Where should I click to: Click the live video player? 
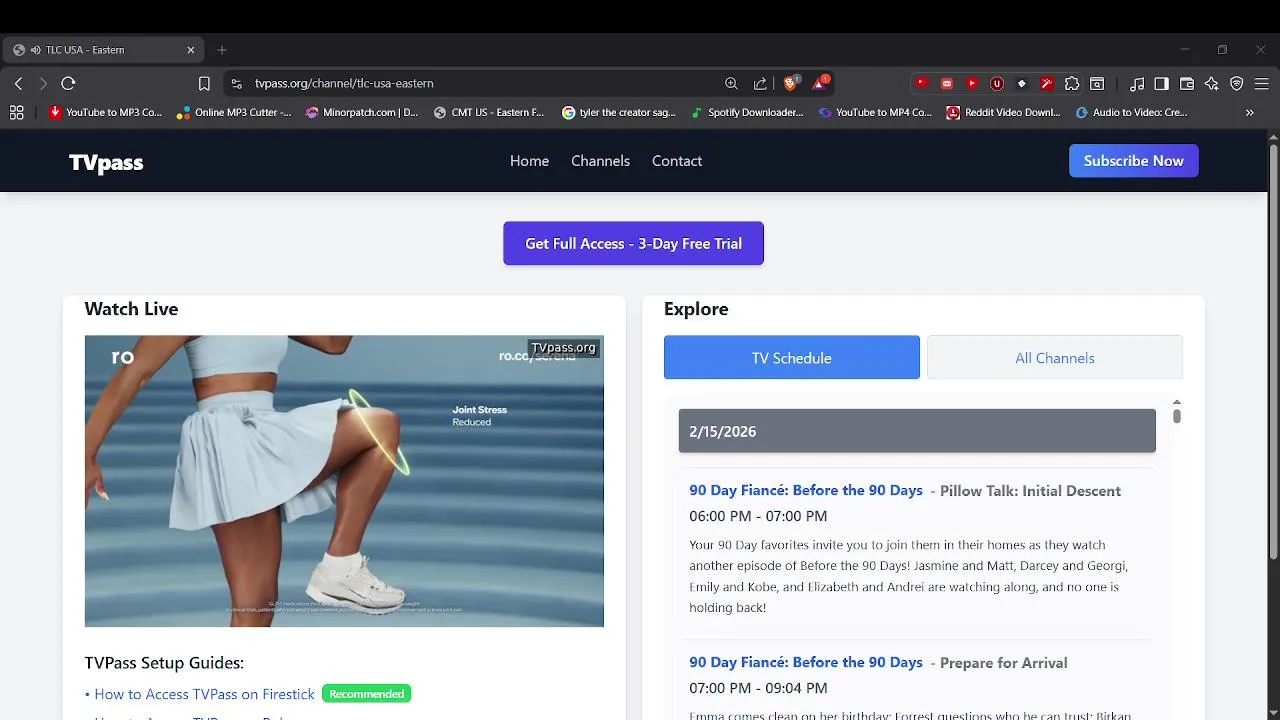pos(344,481)
